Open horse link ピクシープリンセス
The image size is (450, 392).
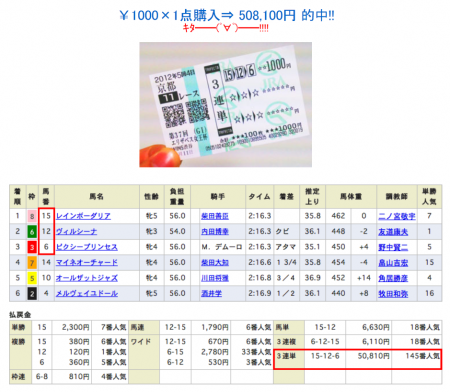coord(87,247)
